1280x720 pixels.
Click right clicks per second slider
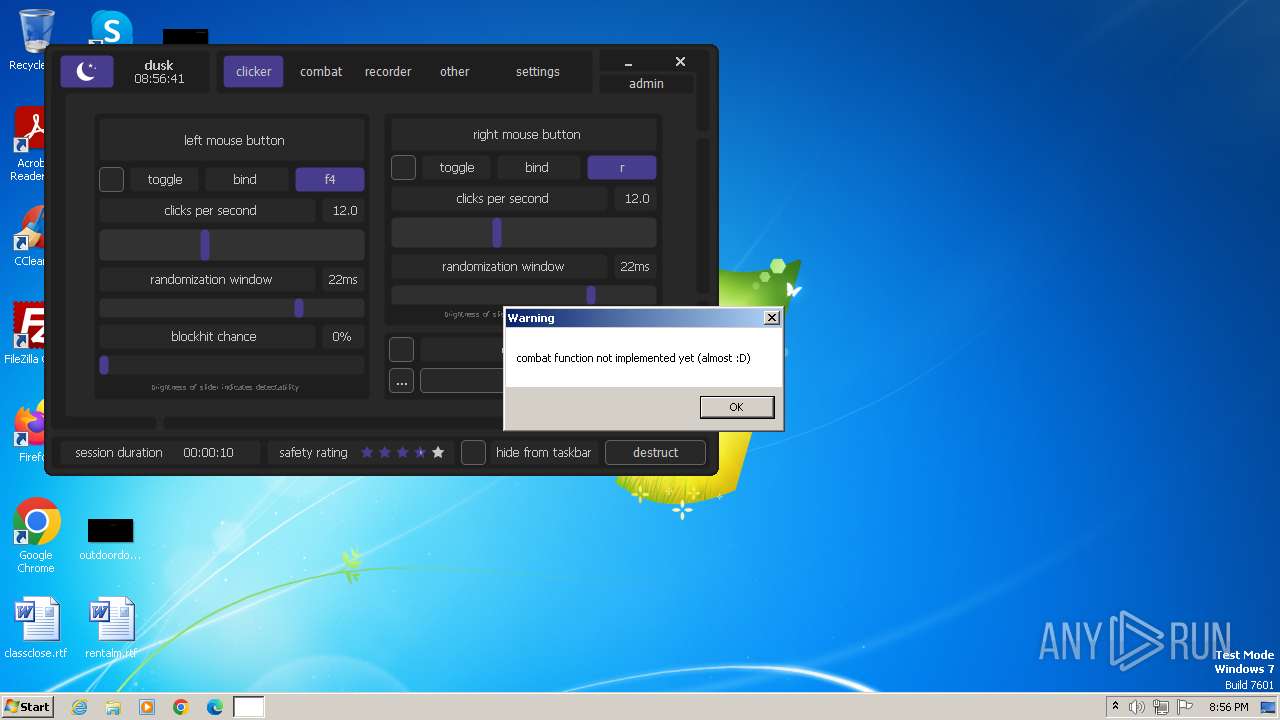[x=524, y=233]
